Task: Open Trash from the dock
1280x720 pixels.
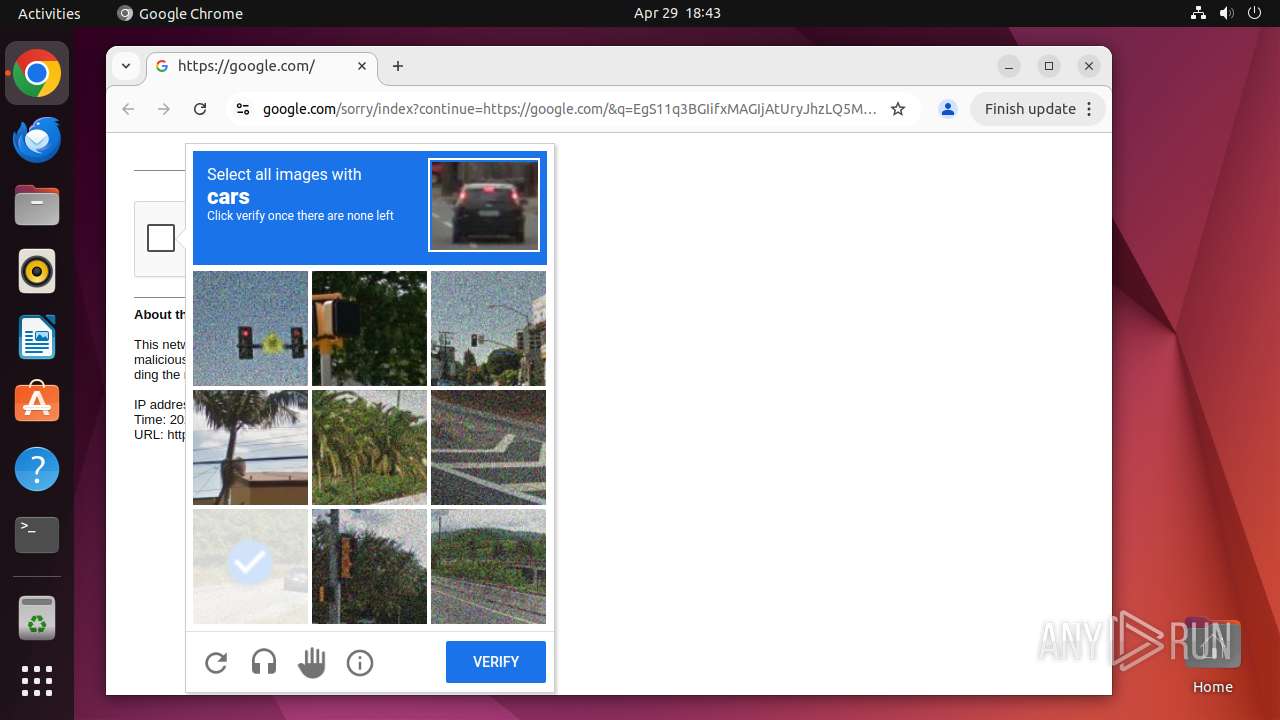Action: 37,619
